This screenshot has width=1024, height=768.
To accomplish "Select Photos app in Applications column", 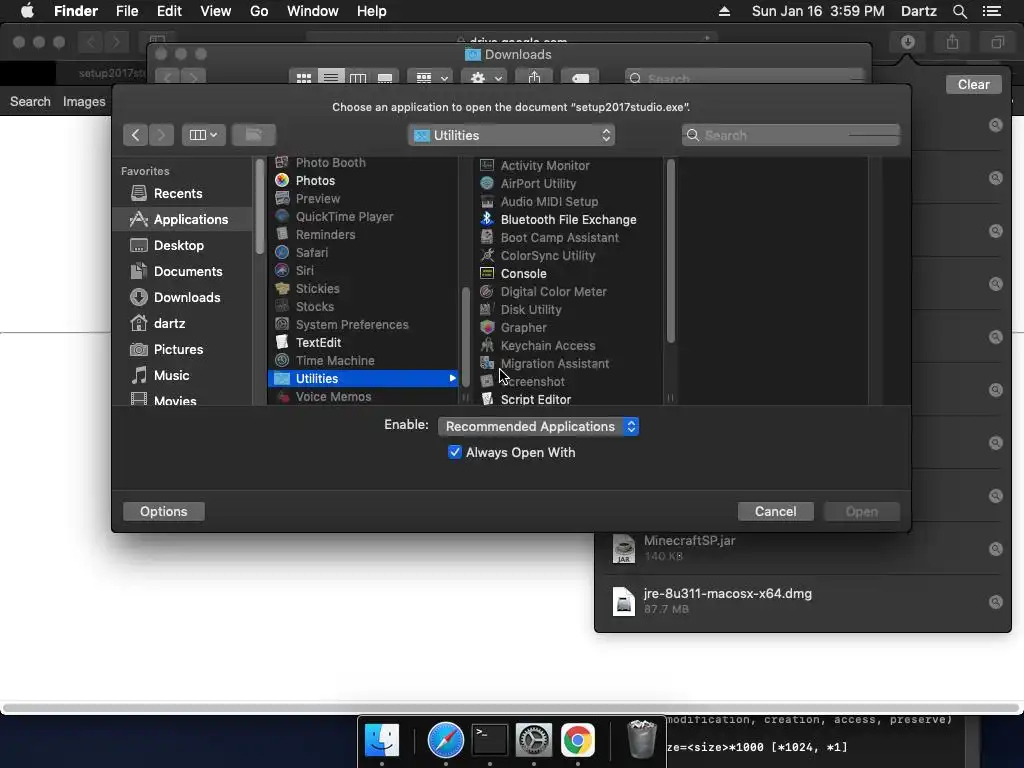I will 315,180.
